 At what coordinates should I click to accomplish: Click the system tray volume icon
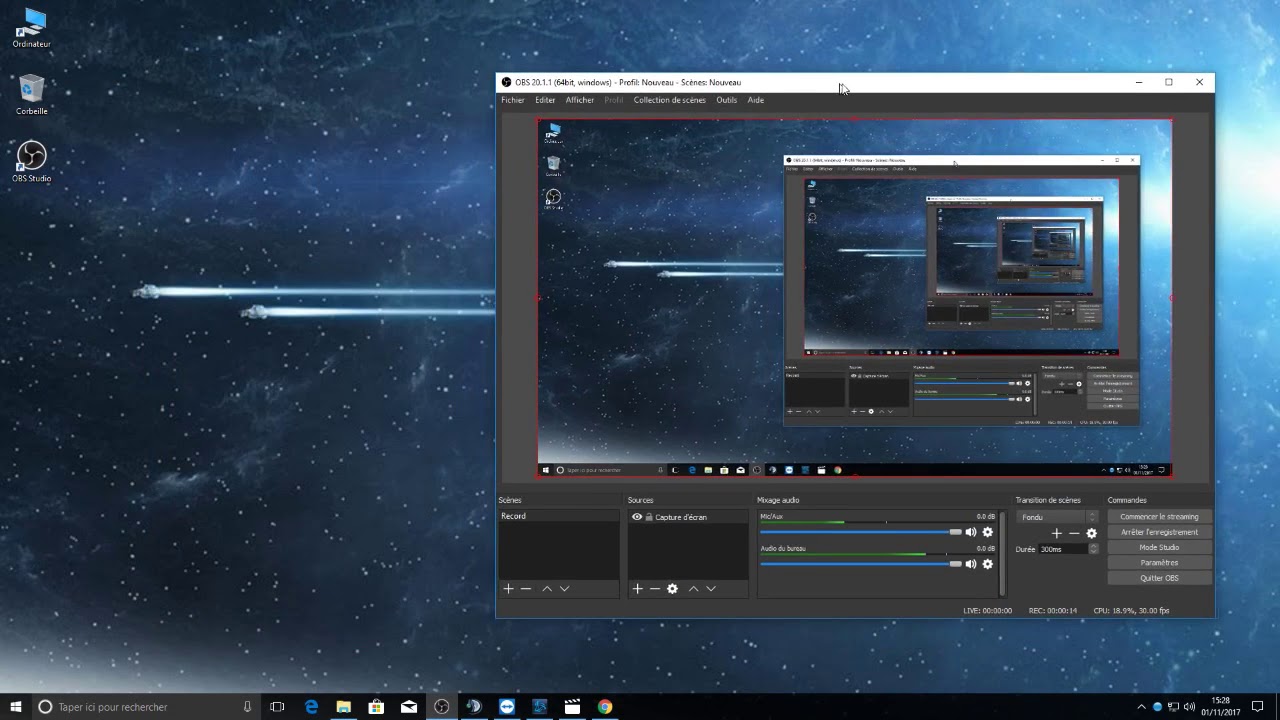pos(1189,706)
